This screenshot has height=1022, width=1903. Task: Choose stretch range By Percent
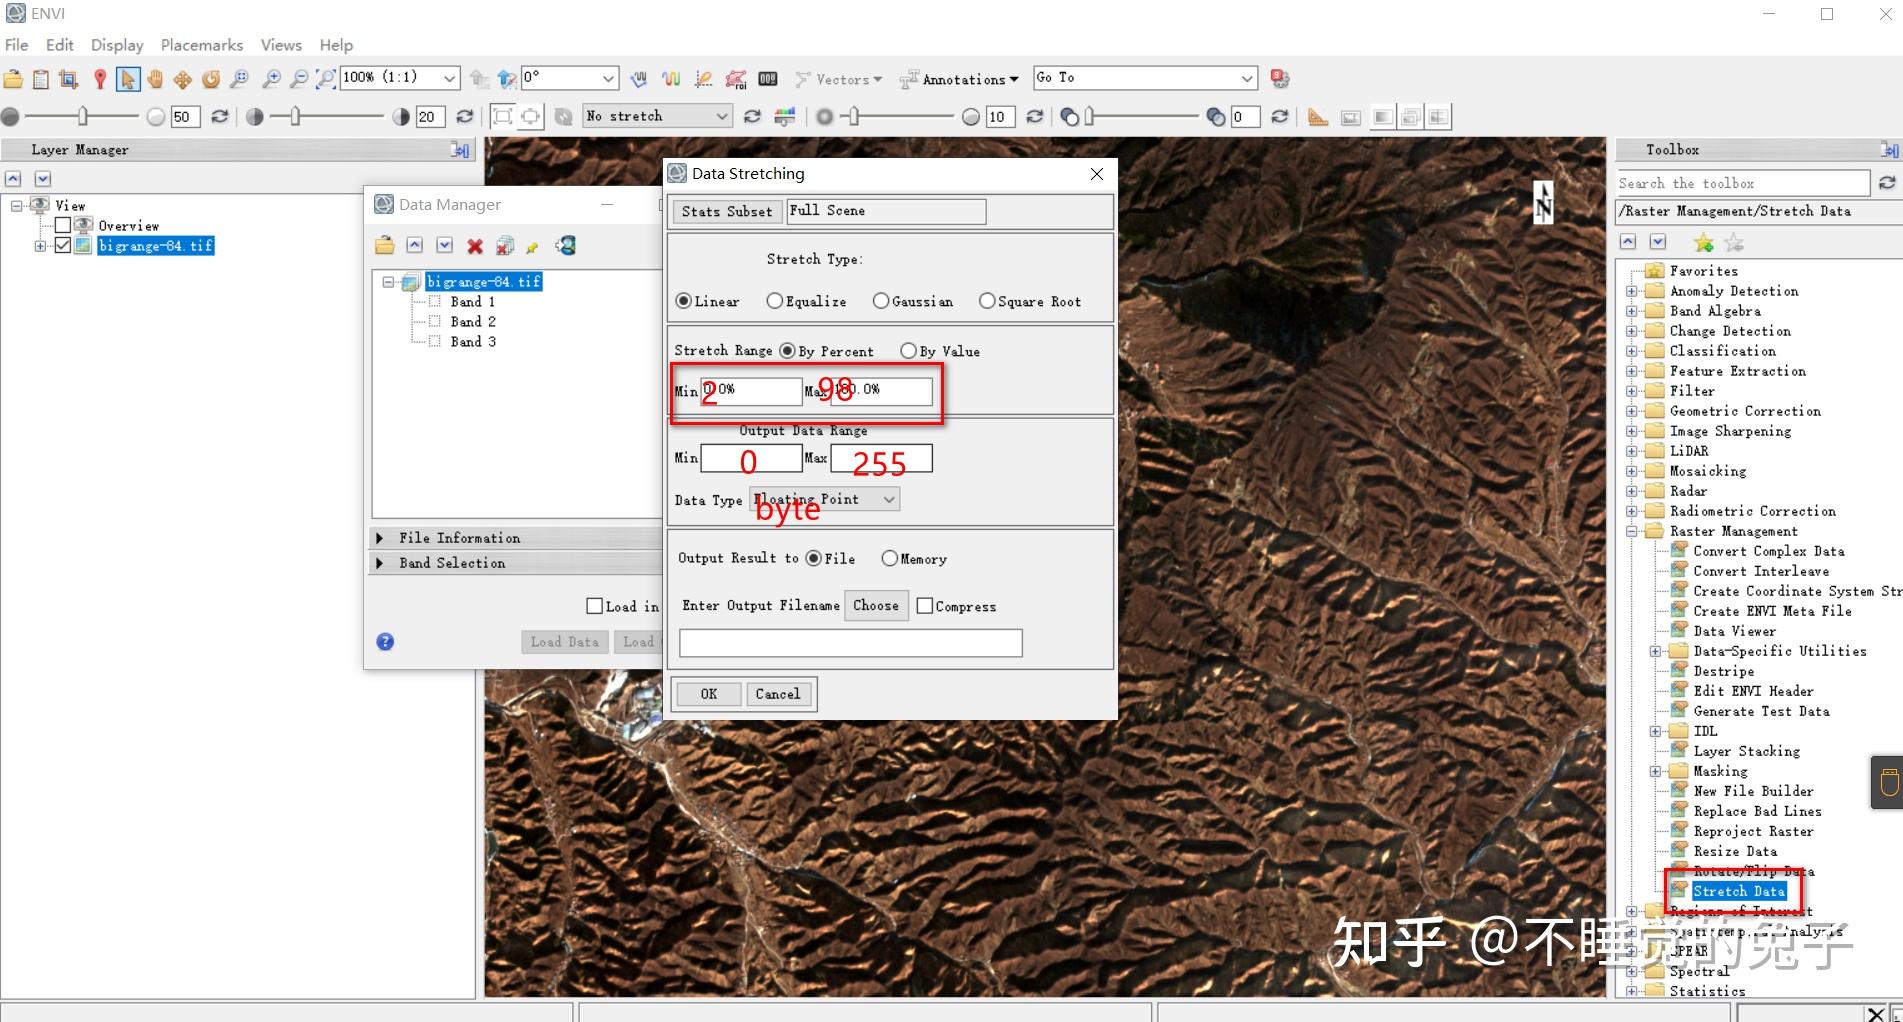(787, 351)
